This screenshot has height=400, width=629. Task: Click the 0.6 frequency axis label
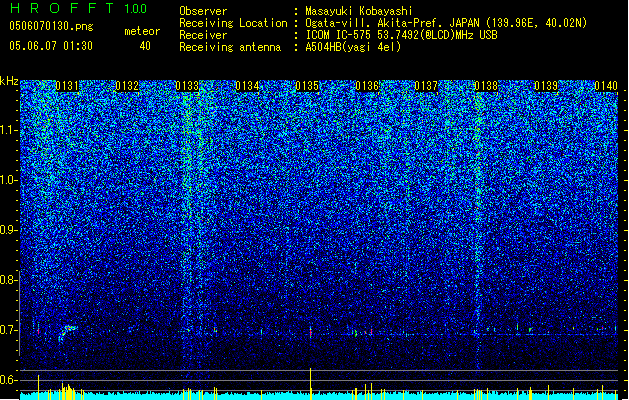pos(8,380)
